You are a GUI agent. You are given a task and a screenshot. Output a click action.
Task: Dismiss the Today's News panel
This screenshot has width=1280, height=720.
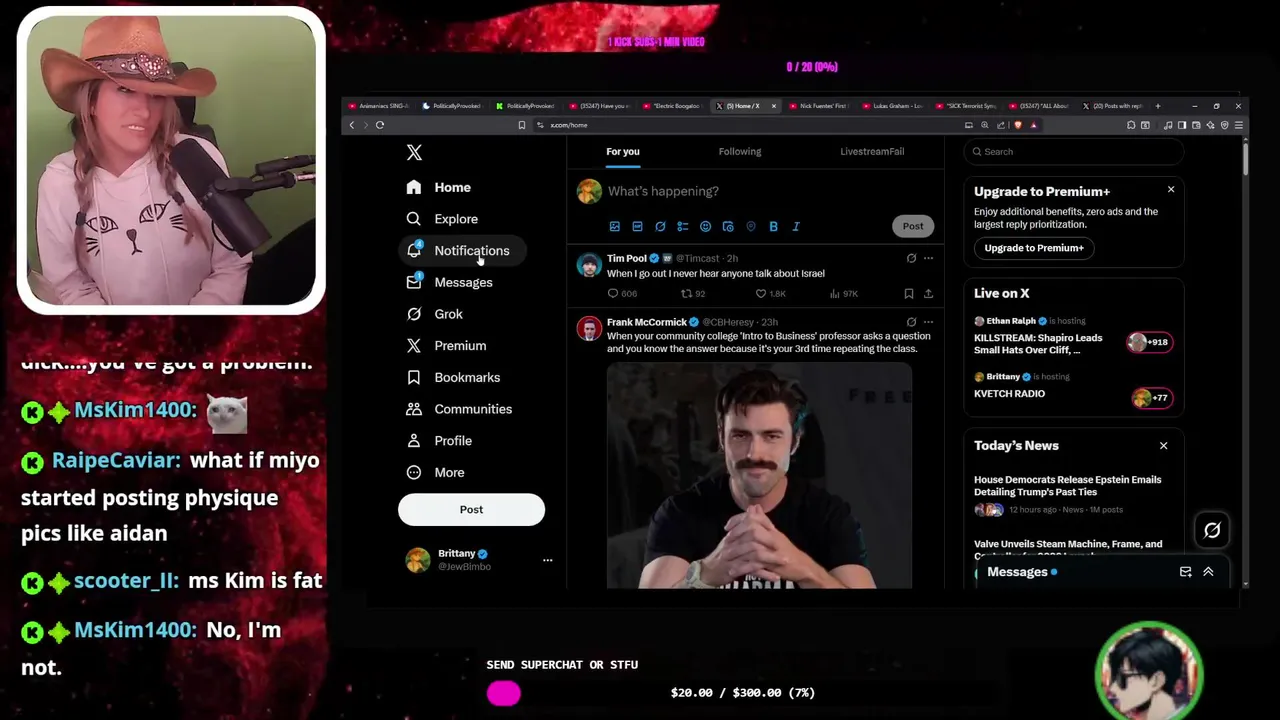tap(1163, 446)
